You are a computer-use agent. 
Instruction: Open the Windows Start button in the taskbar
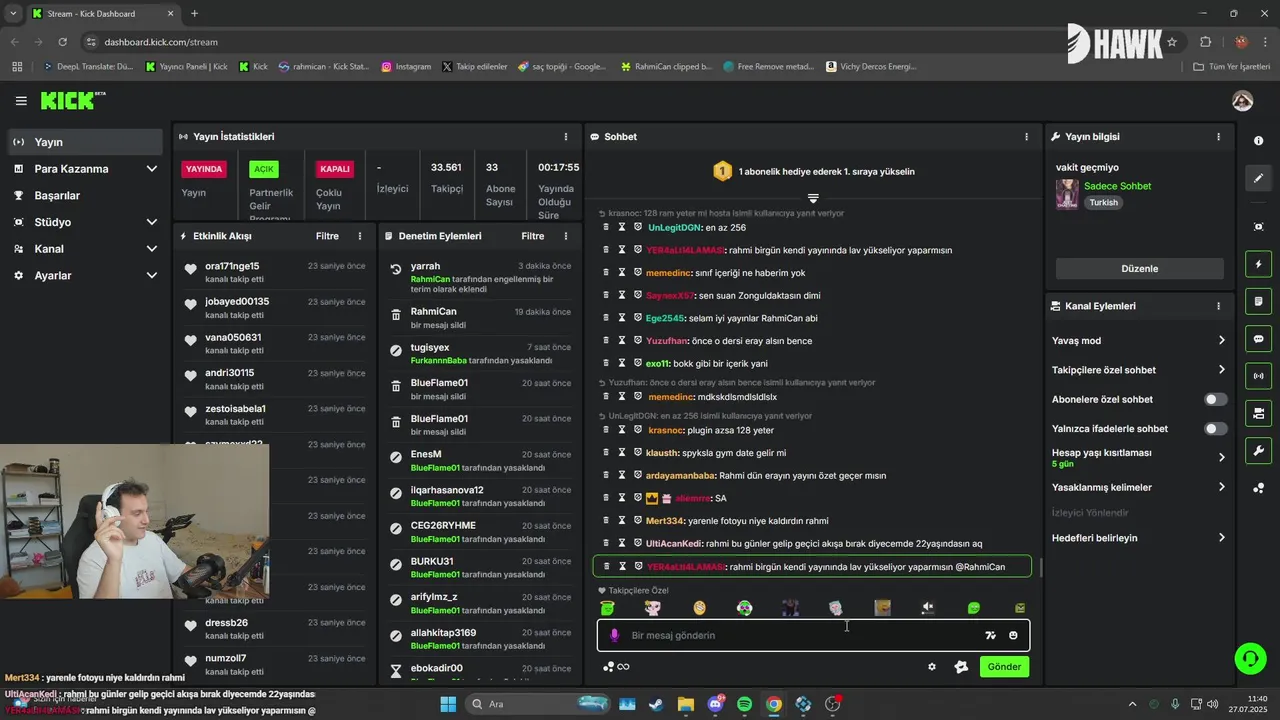(447, 704)
